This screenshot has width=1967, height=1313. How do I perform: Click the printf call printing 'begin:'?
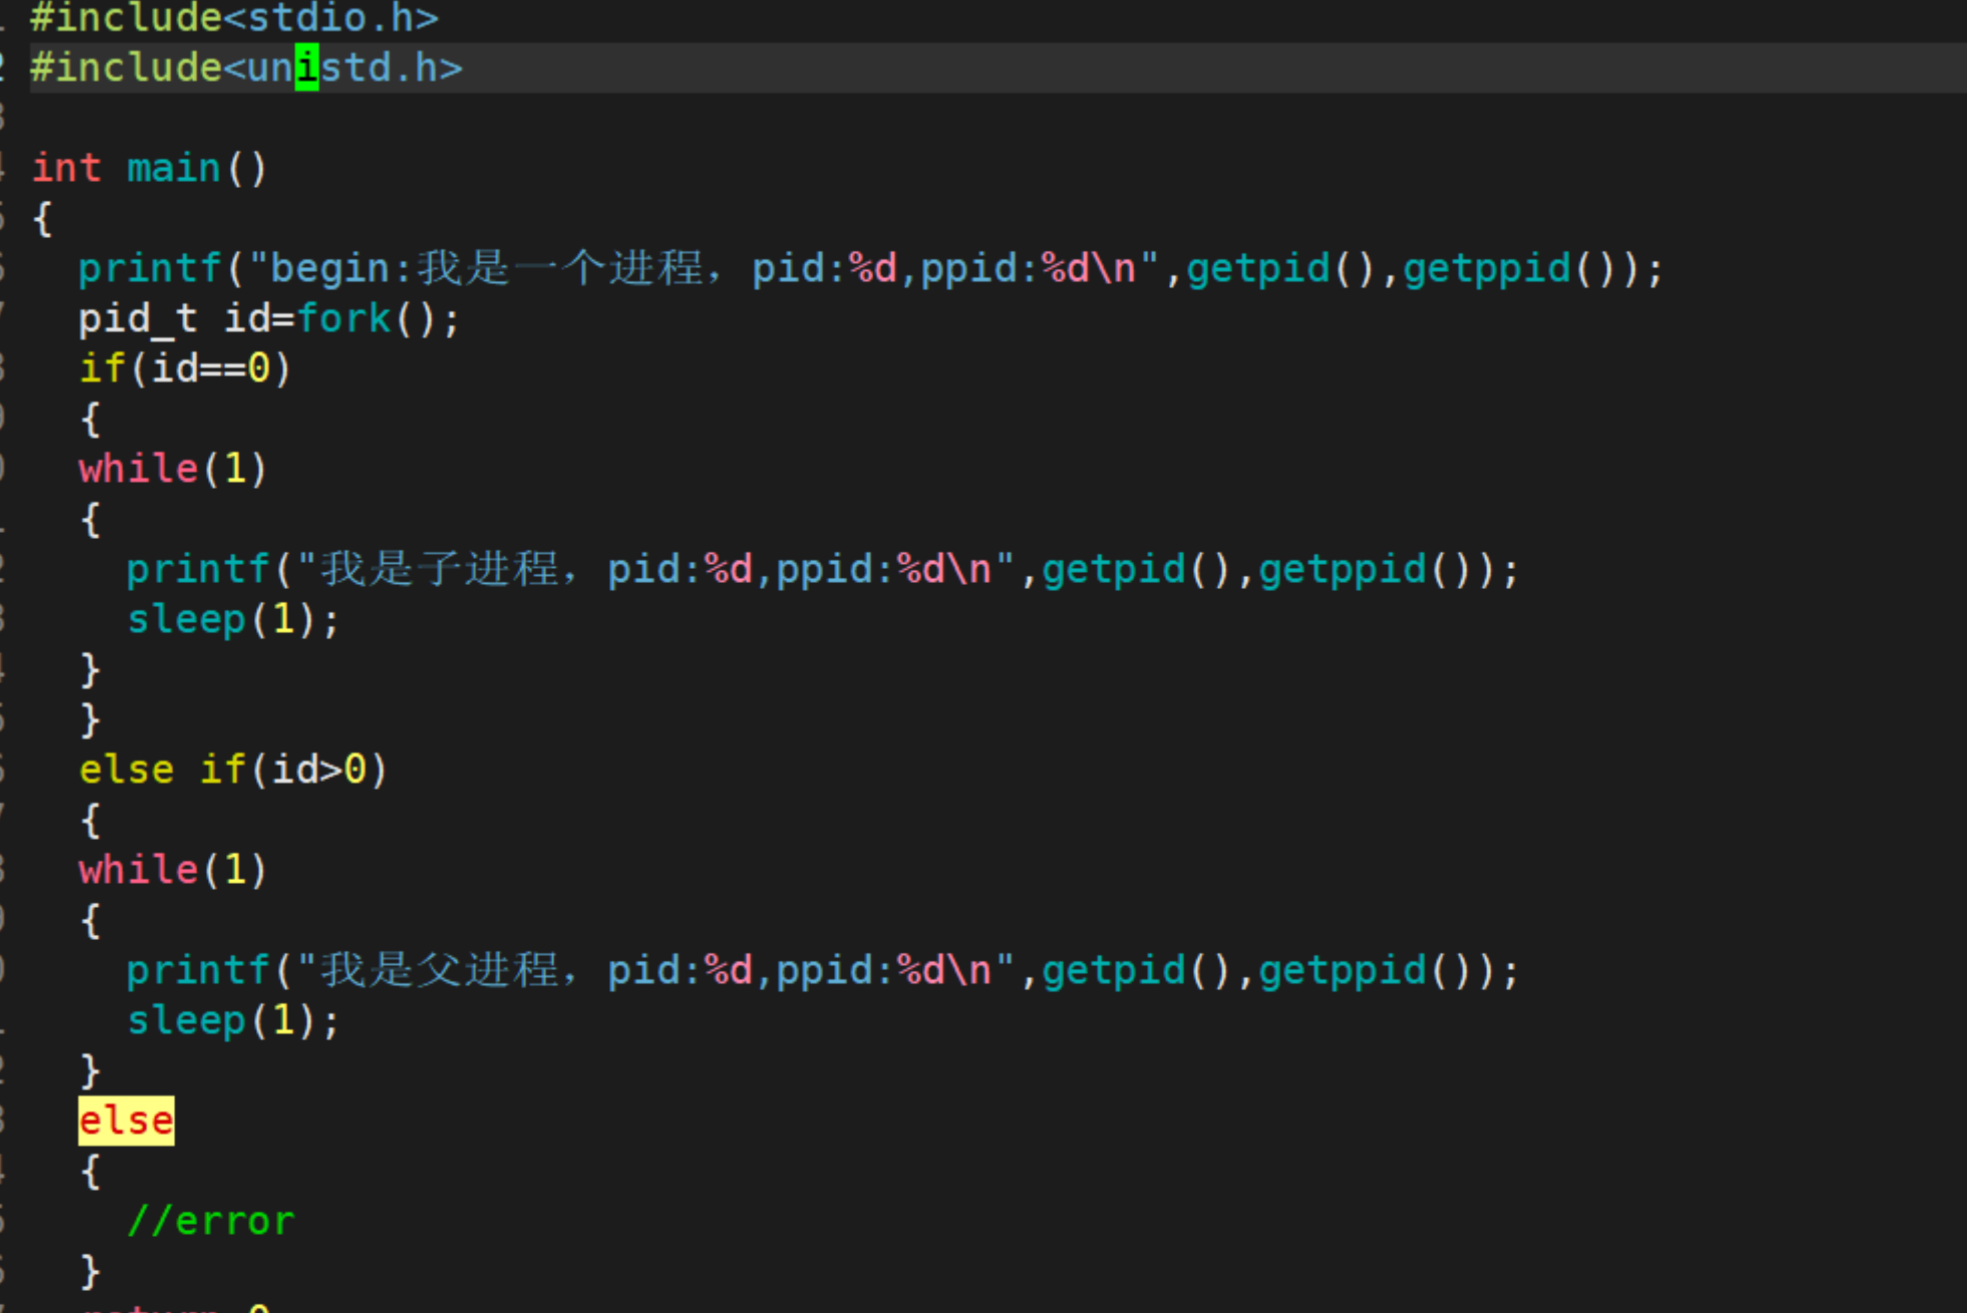tap(149, 269)
